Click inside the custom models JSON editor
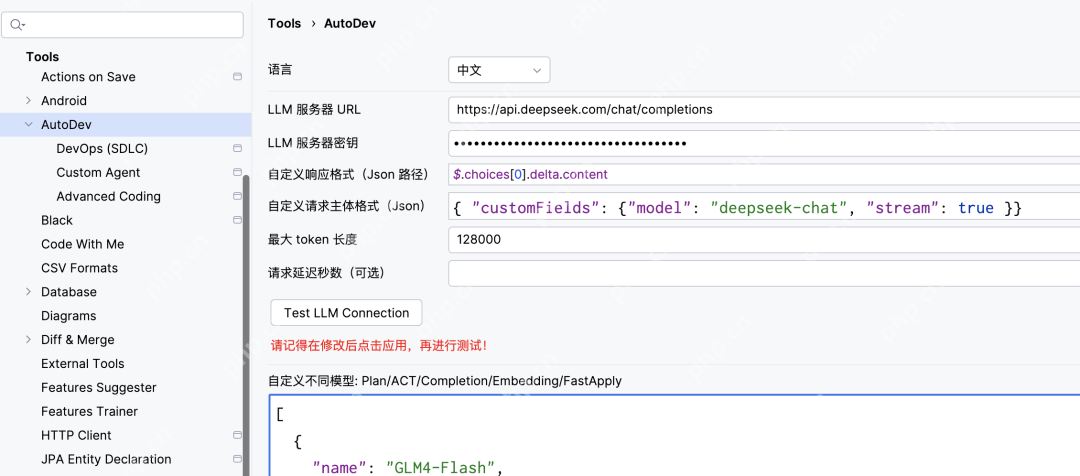The width and height of the screenshot is (1080, 476). click(x=674, y=435)
